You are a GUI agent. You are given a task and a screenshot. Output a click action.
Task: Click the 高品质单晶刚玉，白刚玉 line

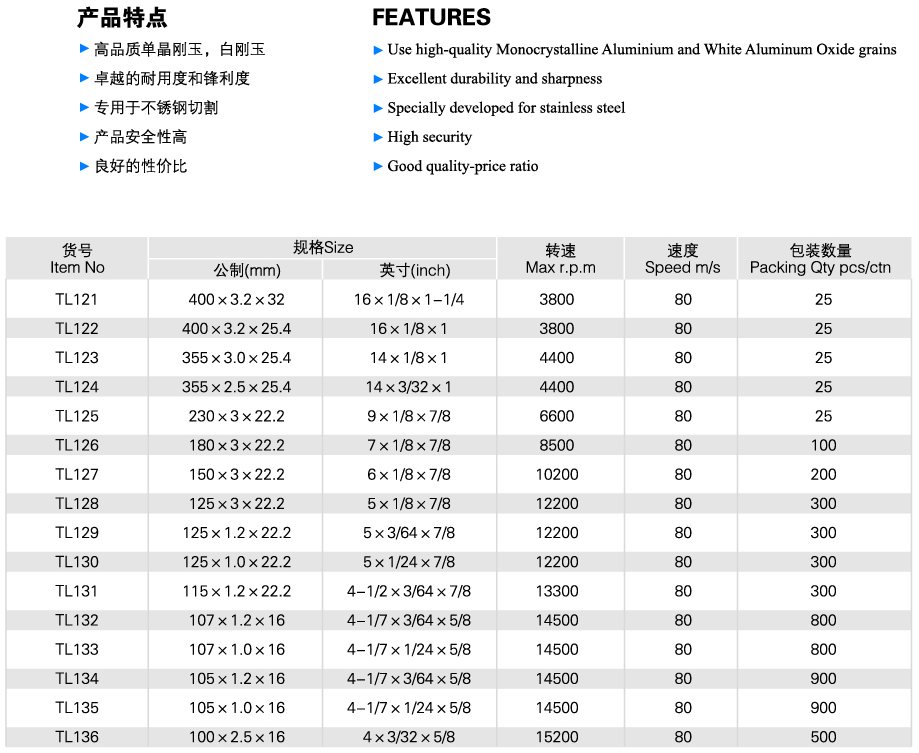pos(180,49)
